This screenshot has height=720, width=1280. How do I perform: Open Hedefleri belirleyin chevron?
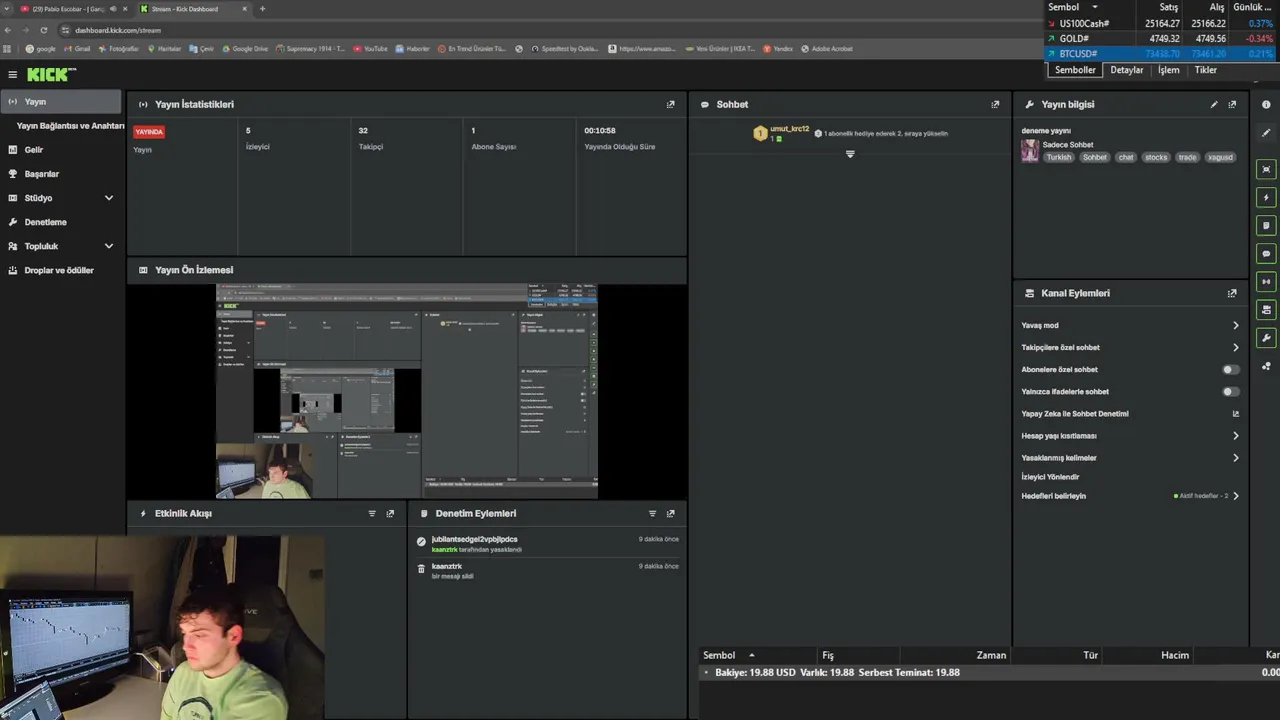(x=1236, y=496)
